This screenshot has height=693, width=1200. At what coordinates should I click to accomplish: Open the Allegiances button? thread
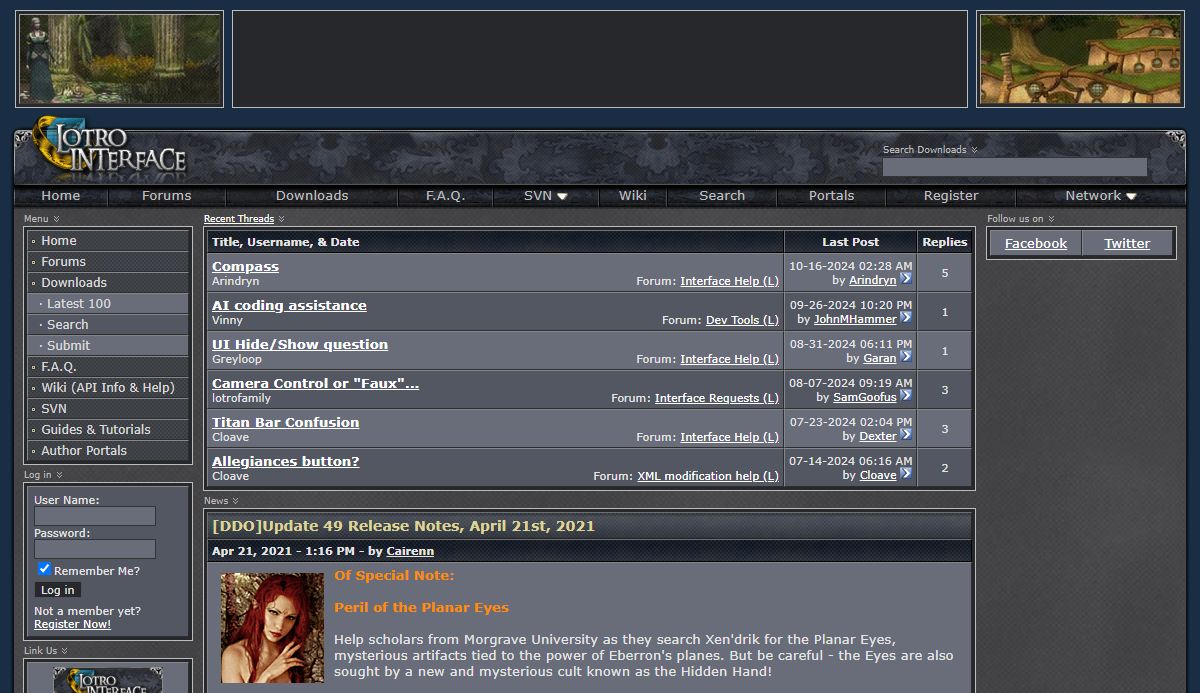click(x=285, y=461)
